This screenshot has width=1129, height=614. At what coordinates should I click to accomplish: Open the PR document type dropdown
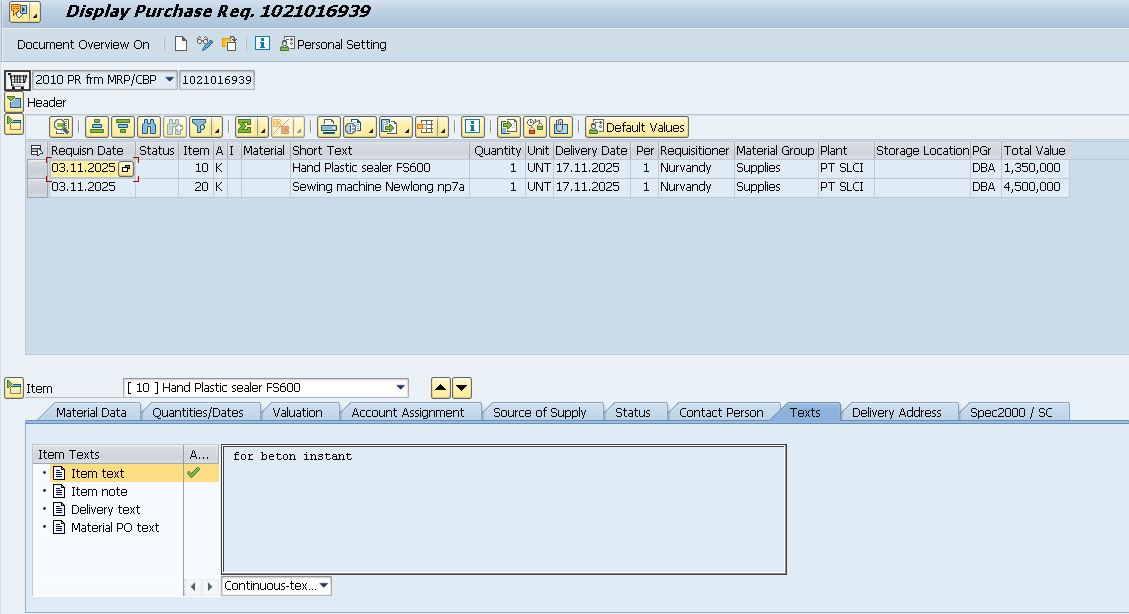pyautogui.click(x=169, y=80)
